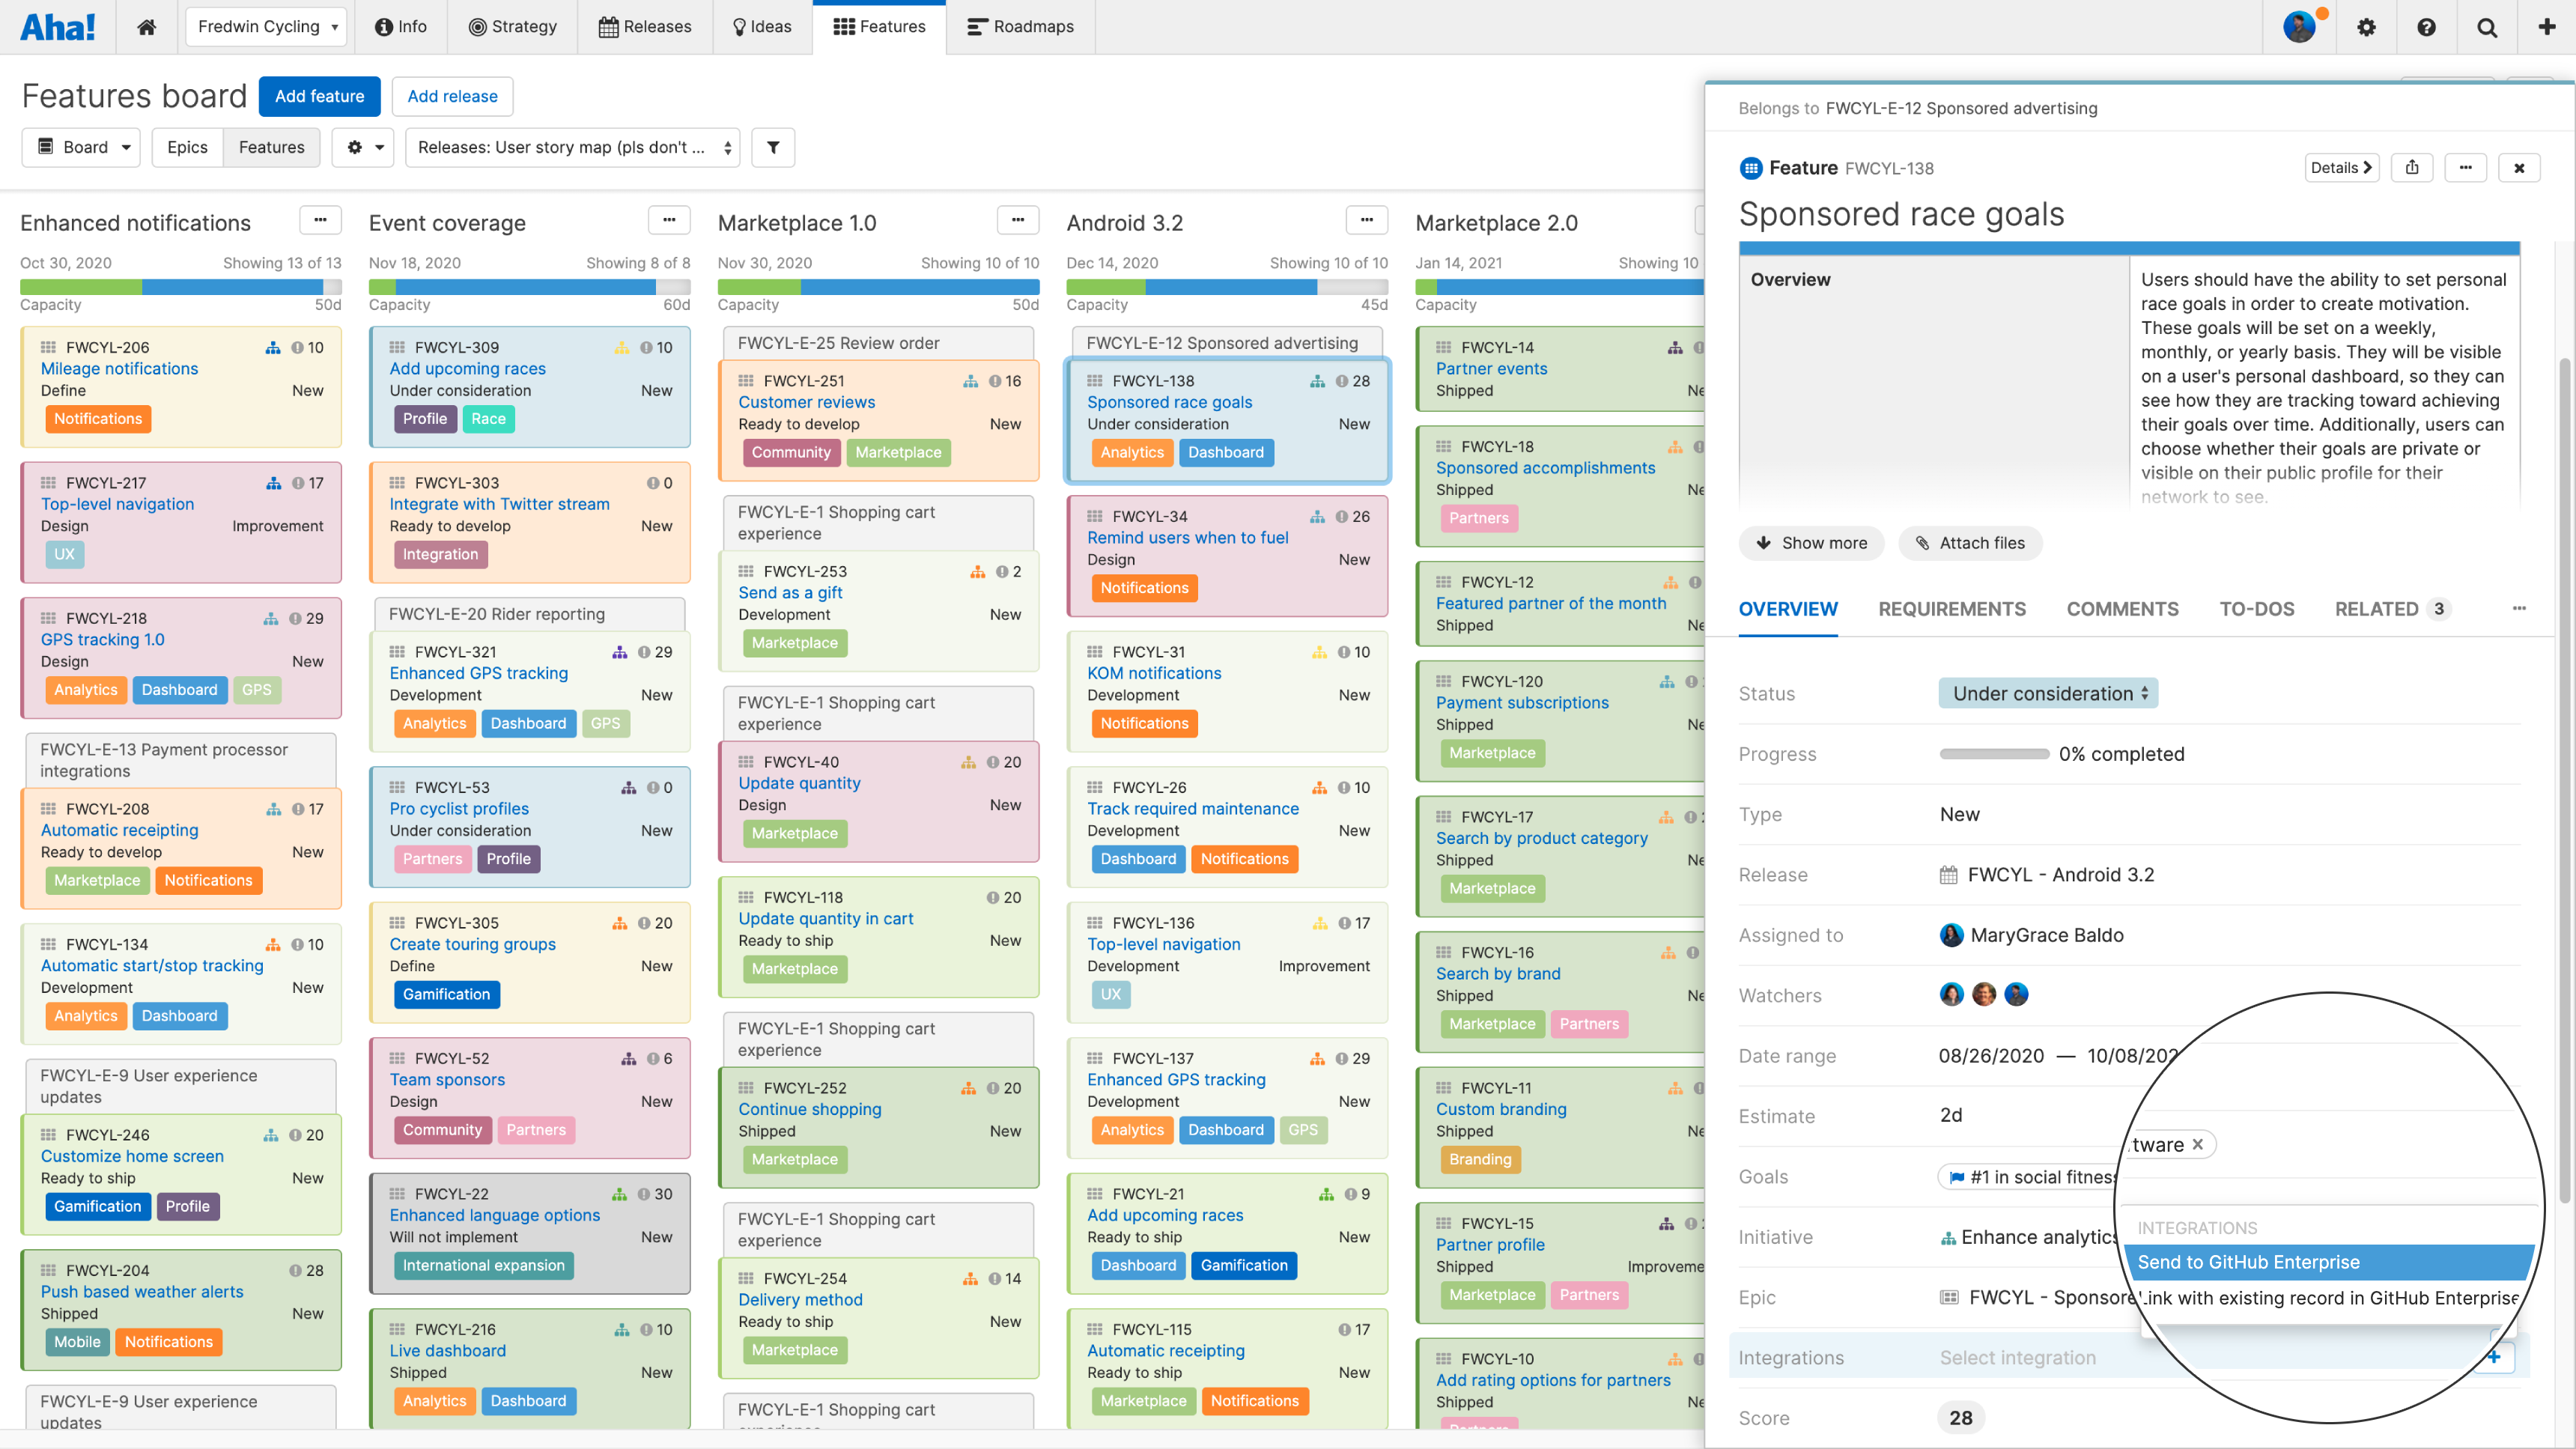Open the filter funnel icon
The image size is (2576, 1449).
(773, 147)
